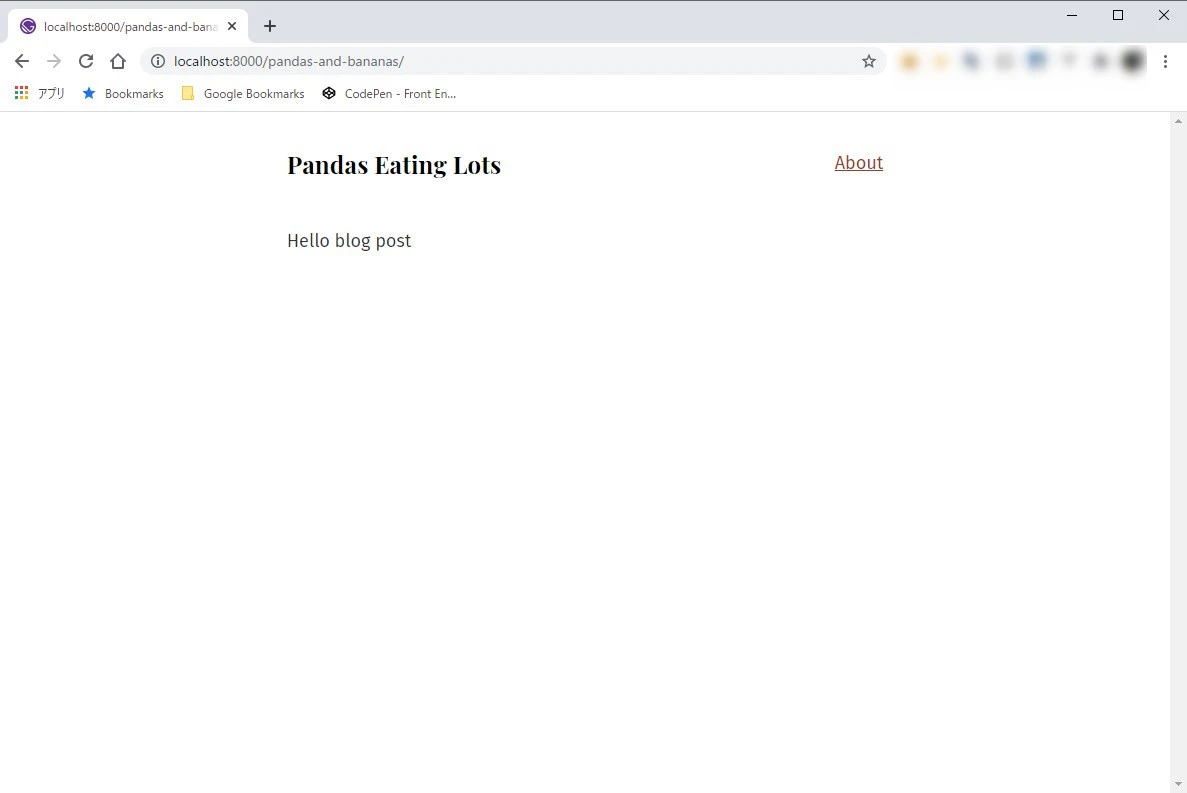Screen dimensions: 1187x793
Task: Click the Pandas Eating Lots site title
Action: pyautogui.click(x=394, y=165)
